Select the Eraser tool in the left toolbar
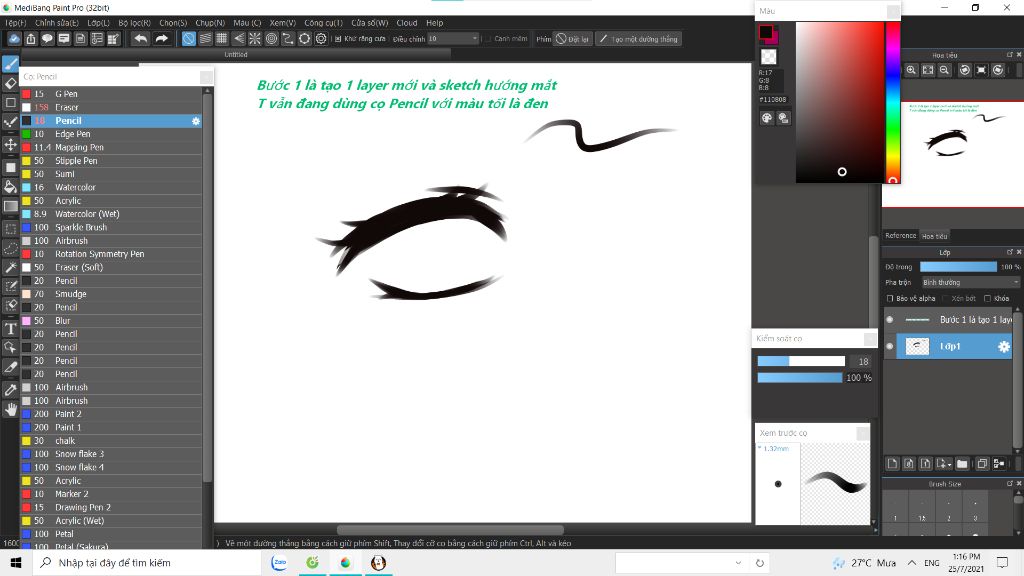The height and width of the screenshot is (576, 1024). point(10,83)
